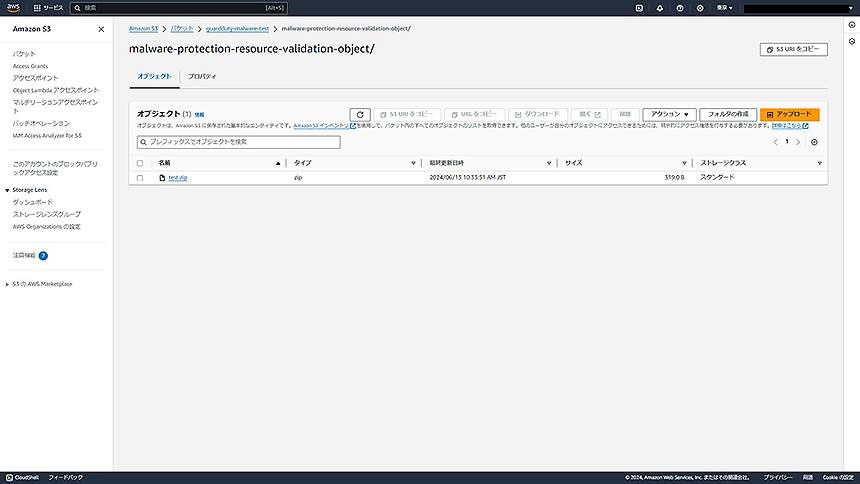Open table preferences gear
Image resolution: width=860 pixels, height=484 pixels.
point(814,142)
